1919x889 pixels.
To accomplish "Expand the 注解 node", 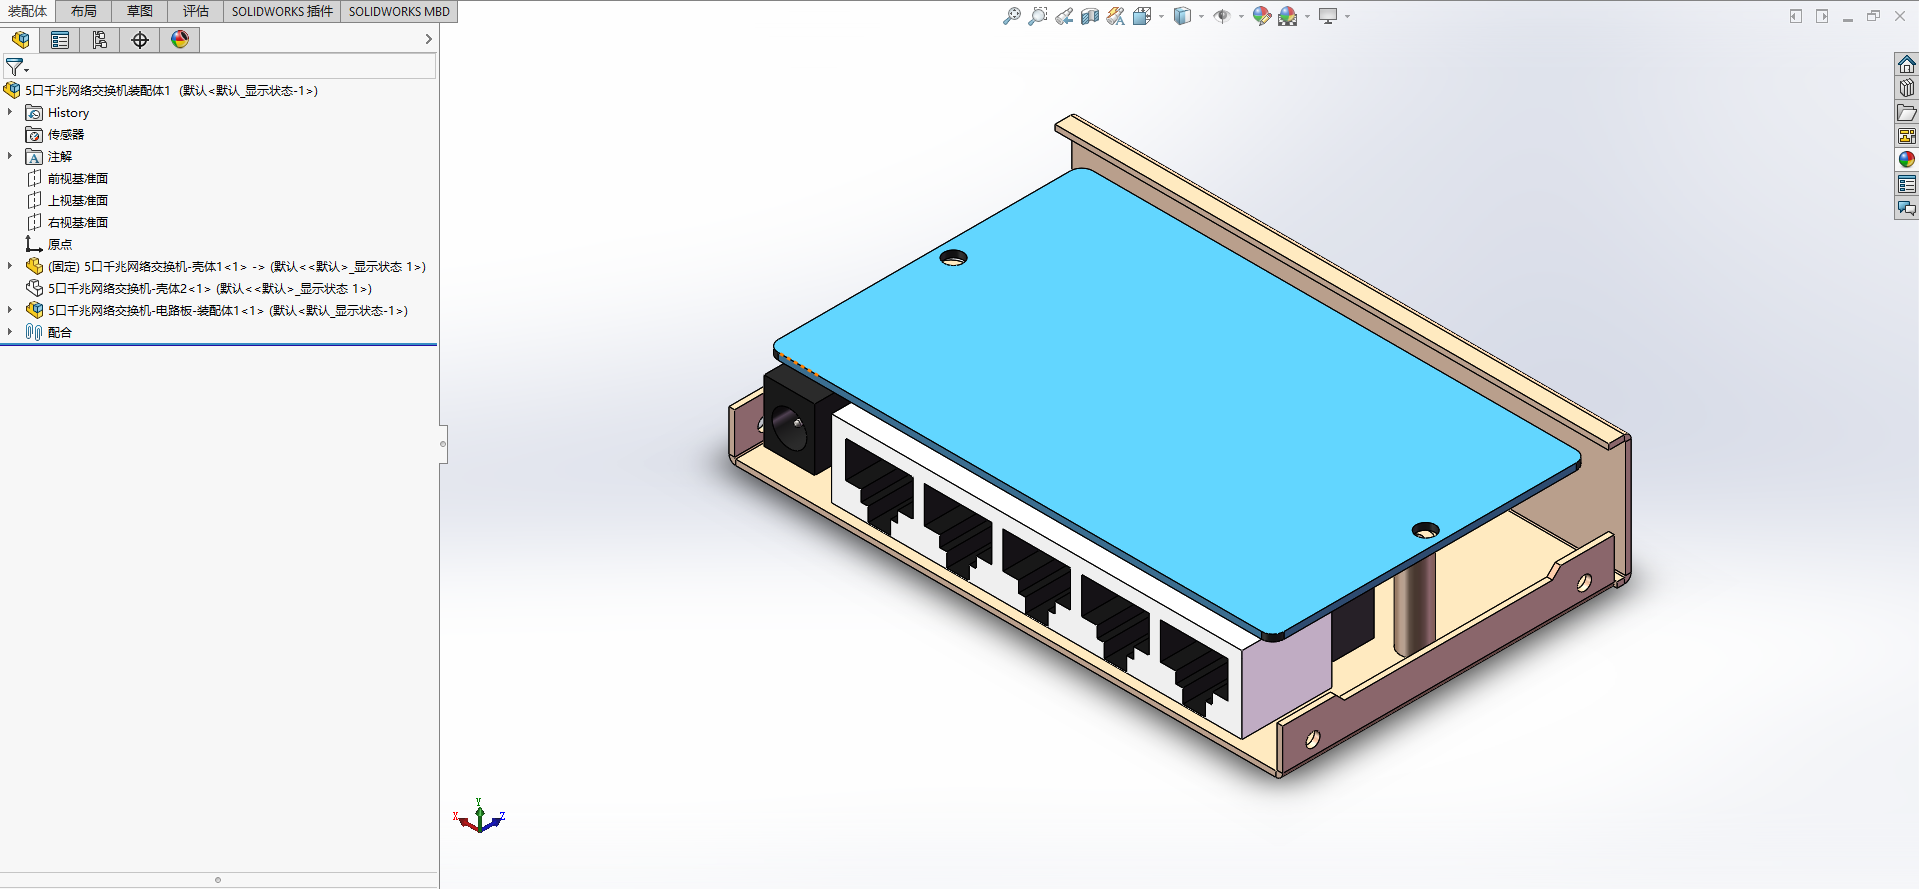I will pos(10,156).
